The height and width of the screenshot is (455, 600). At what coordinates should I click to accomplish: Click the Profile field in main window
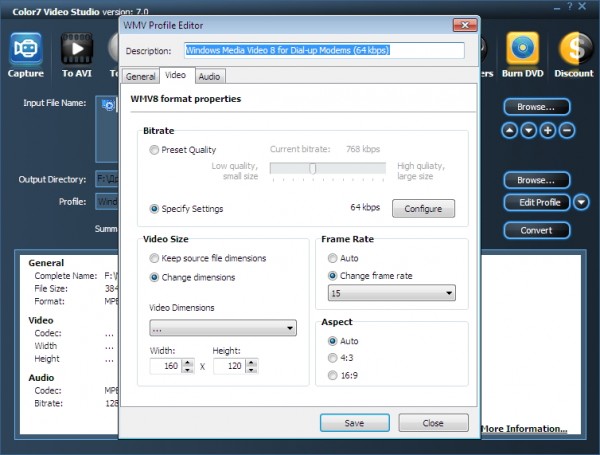(x=107, y=202)
